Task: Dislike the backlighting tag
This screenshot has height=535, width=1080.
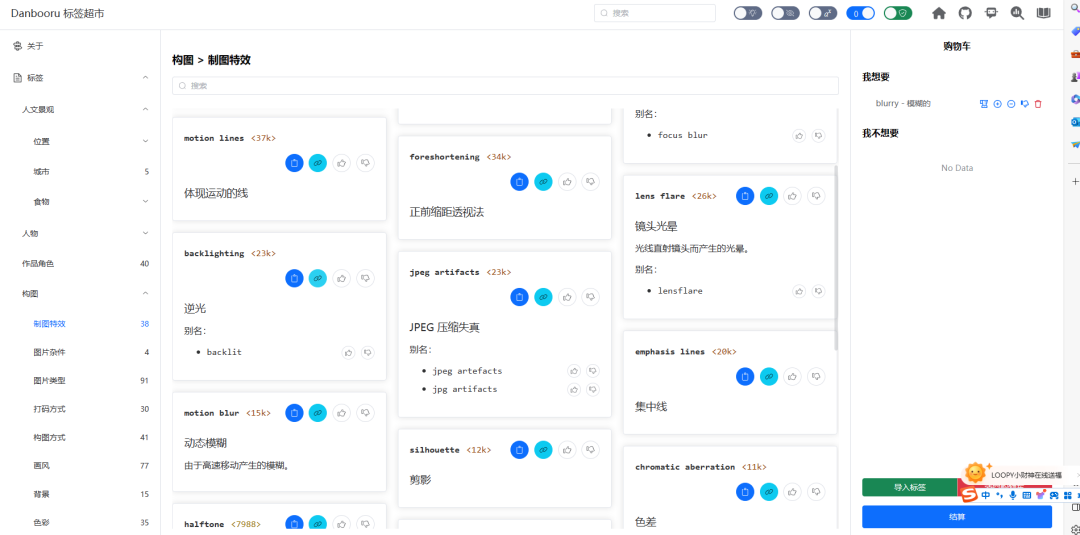Action: (x=365, y=278)
